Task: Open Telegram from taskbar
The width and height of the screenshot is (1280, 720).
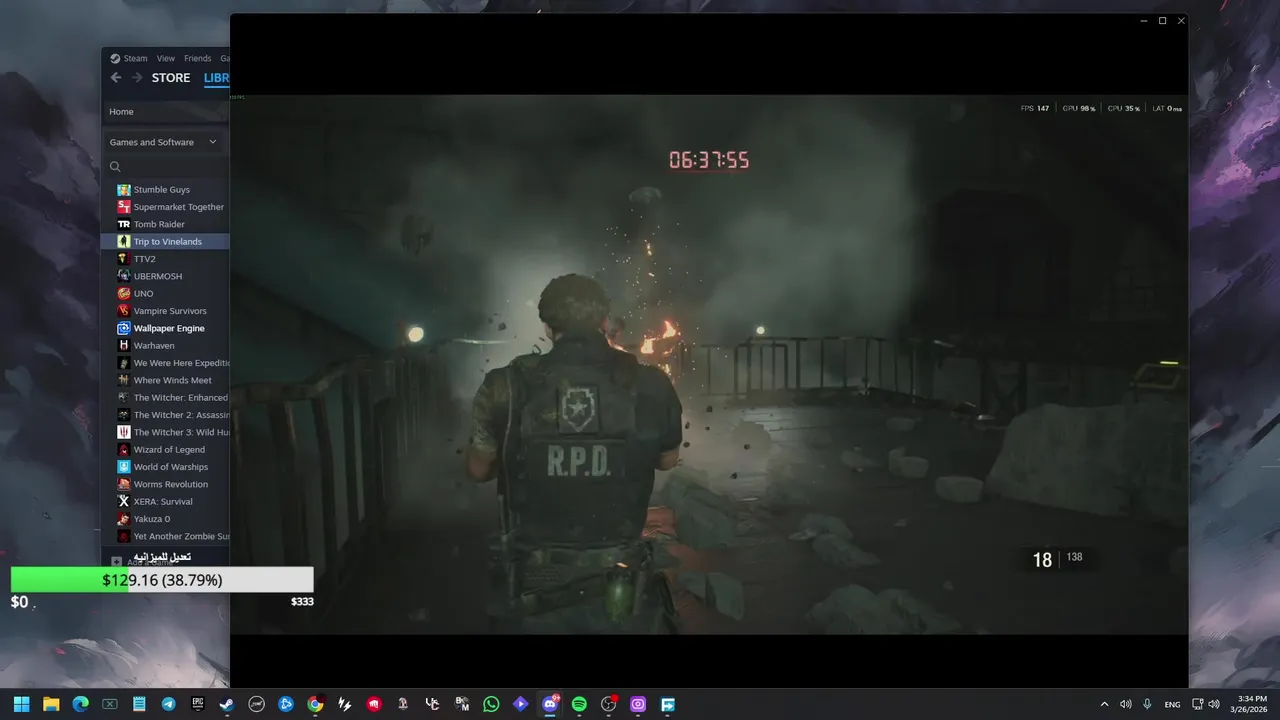Action: pyautogui.click(x=168, y=704)
